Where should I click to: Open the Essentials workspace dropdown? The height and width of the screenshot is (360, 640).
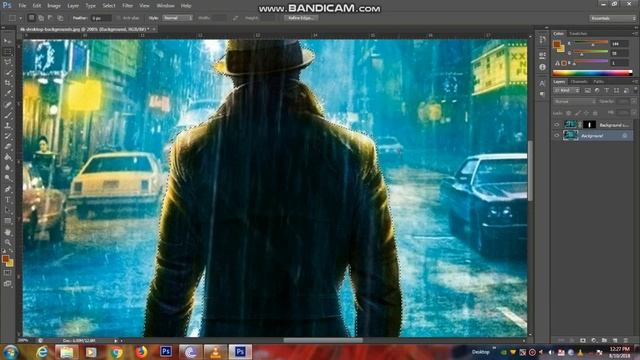click(x=612, y=18)
